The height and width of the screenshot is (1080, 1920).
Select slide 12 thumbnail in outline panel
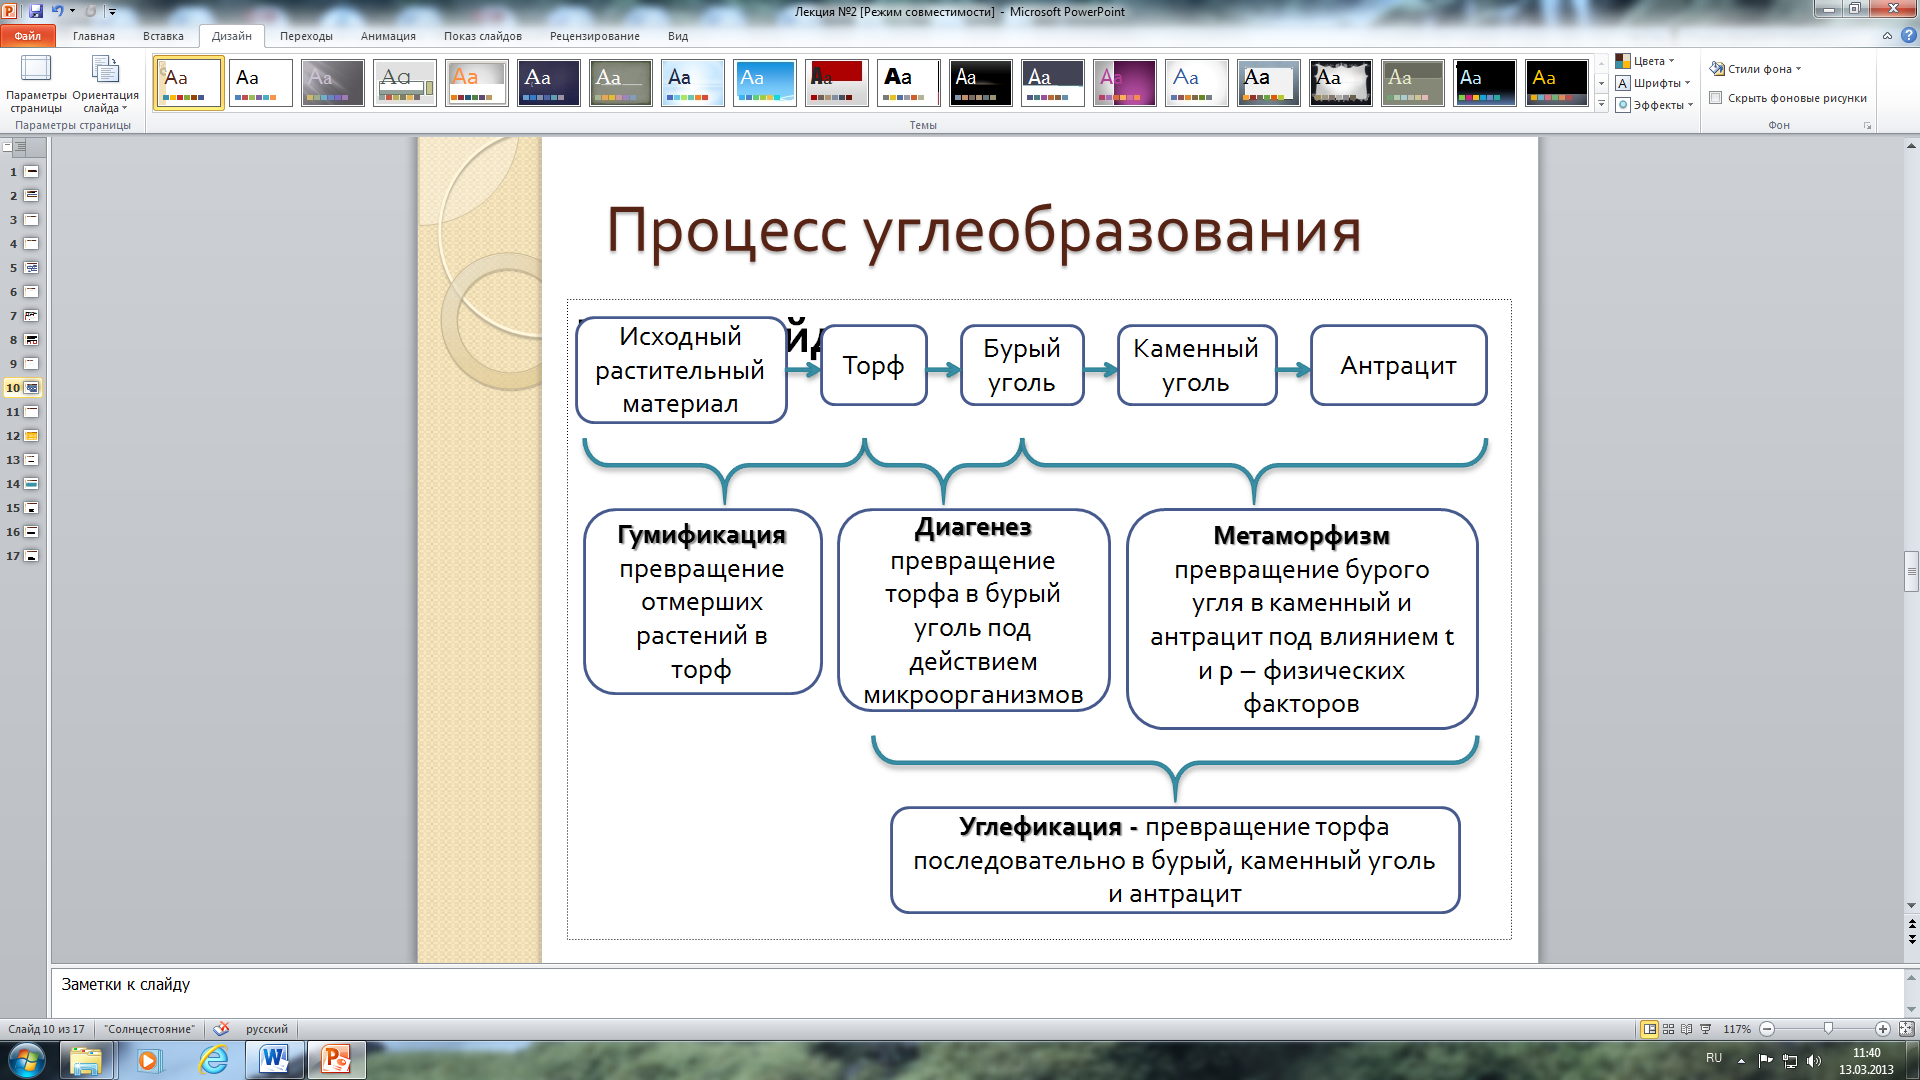point(31,436)
